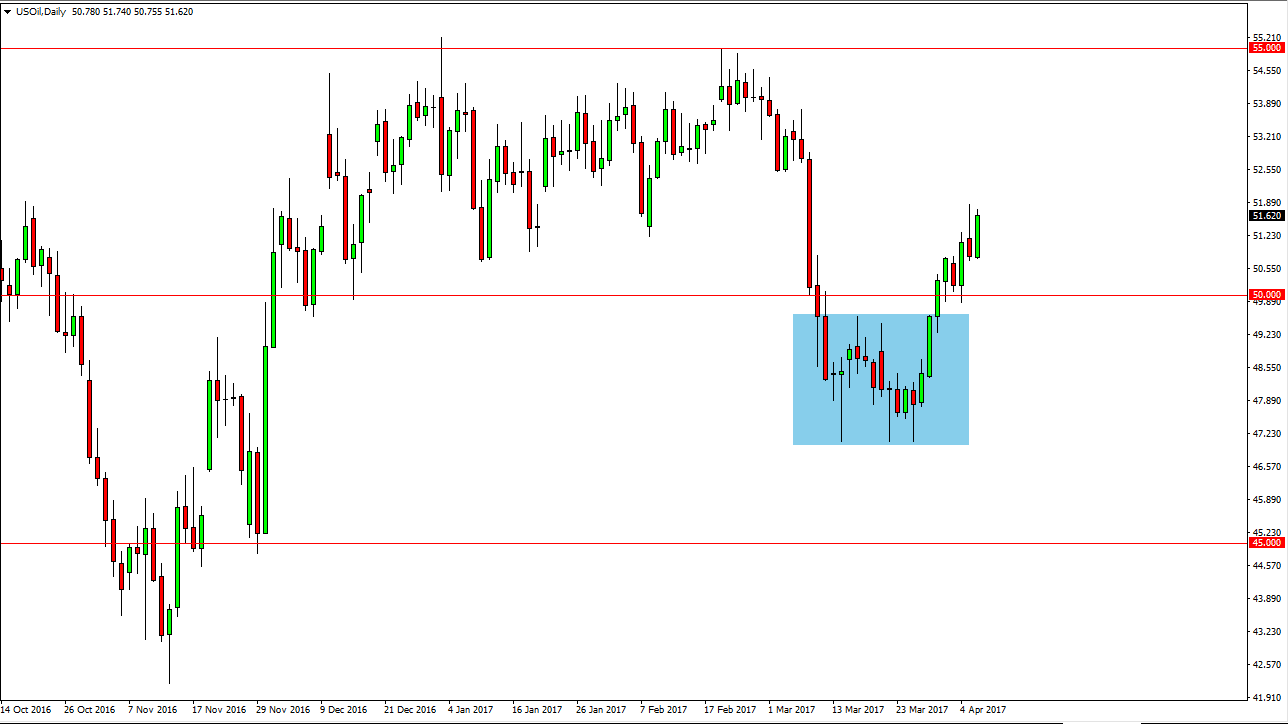Click the 42.570 value on price axis
Viewport: 1288px width, 724px height.
(x=1265, y=664)
